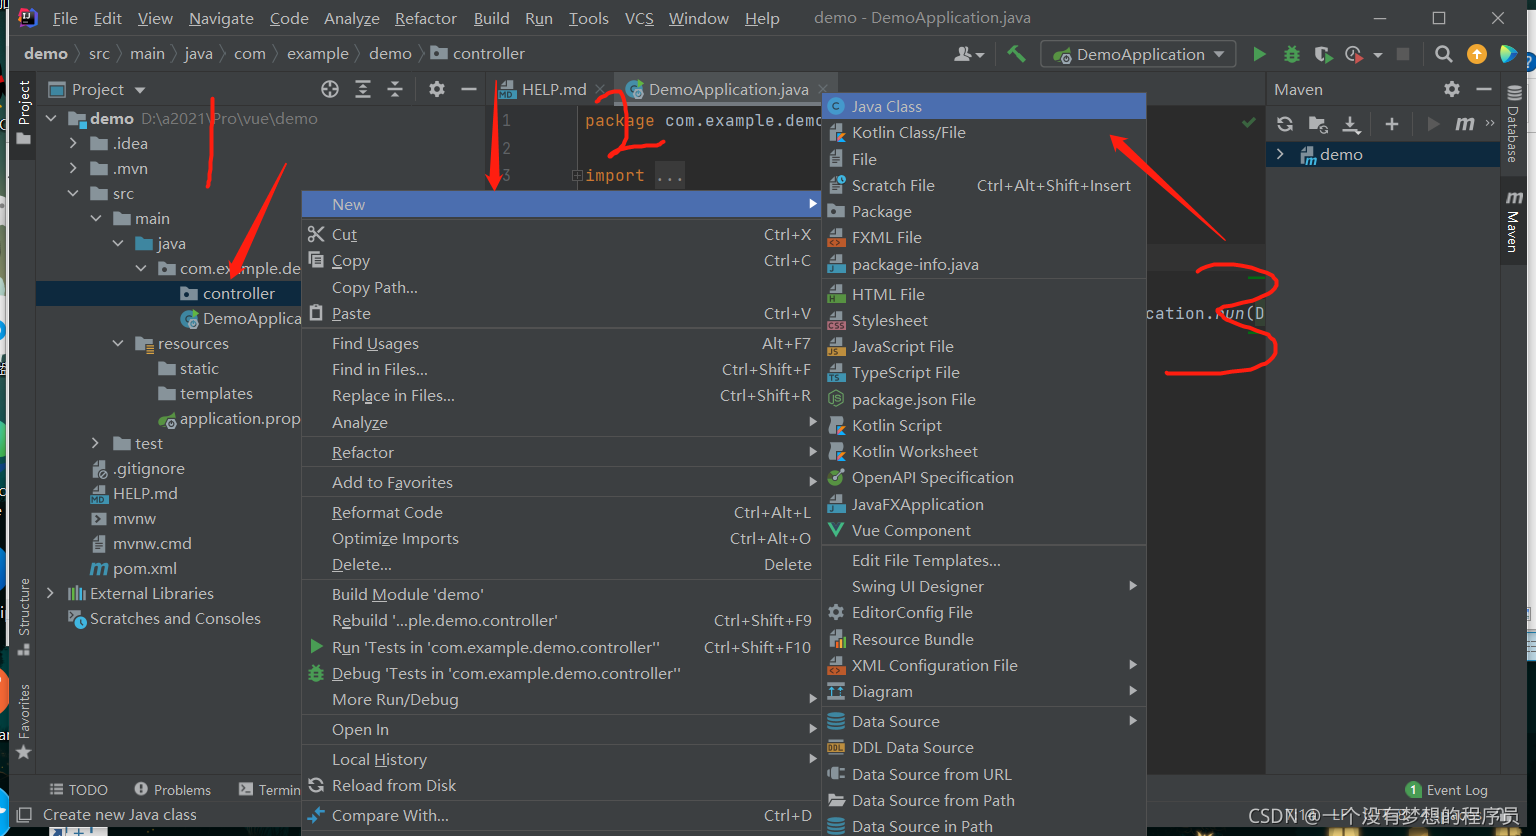
Task: Expand External Libraries node
Action: (51, 593)
